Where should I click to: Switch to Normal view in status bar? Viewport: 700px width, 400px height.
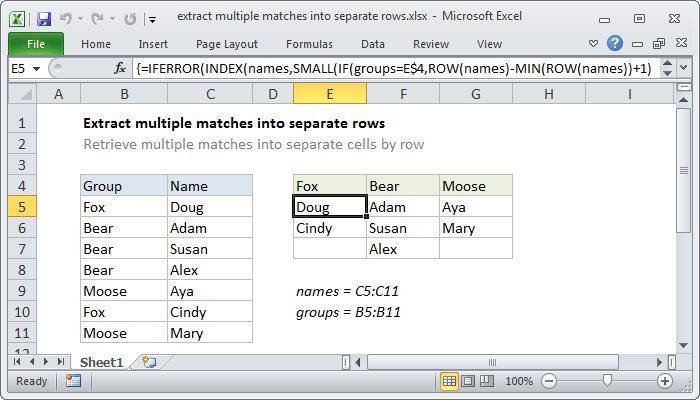click(450, 381)
